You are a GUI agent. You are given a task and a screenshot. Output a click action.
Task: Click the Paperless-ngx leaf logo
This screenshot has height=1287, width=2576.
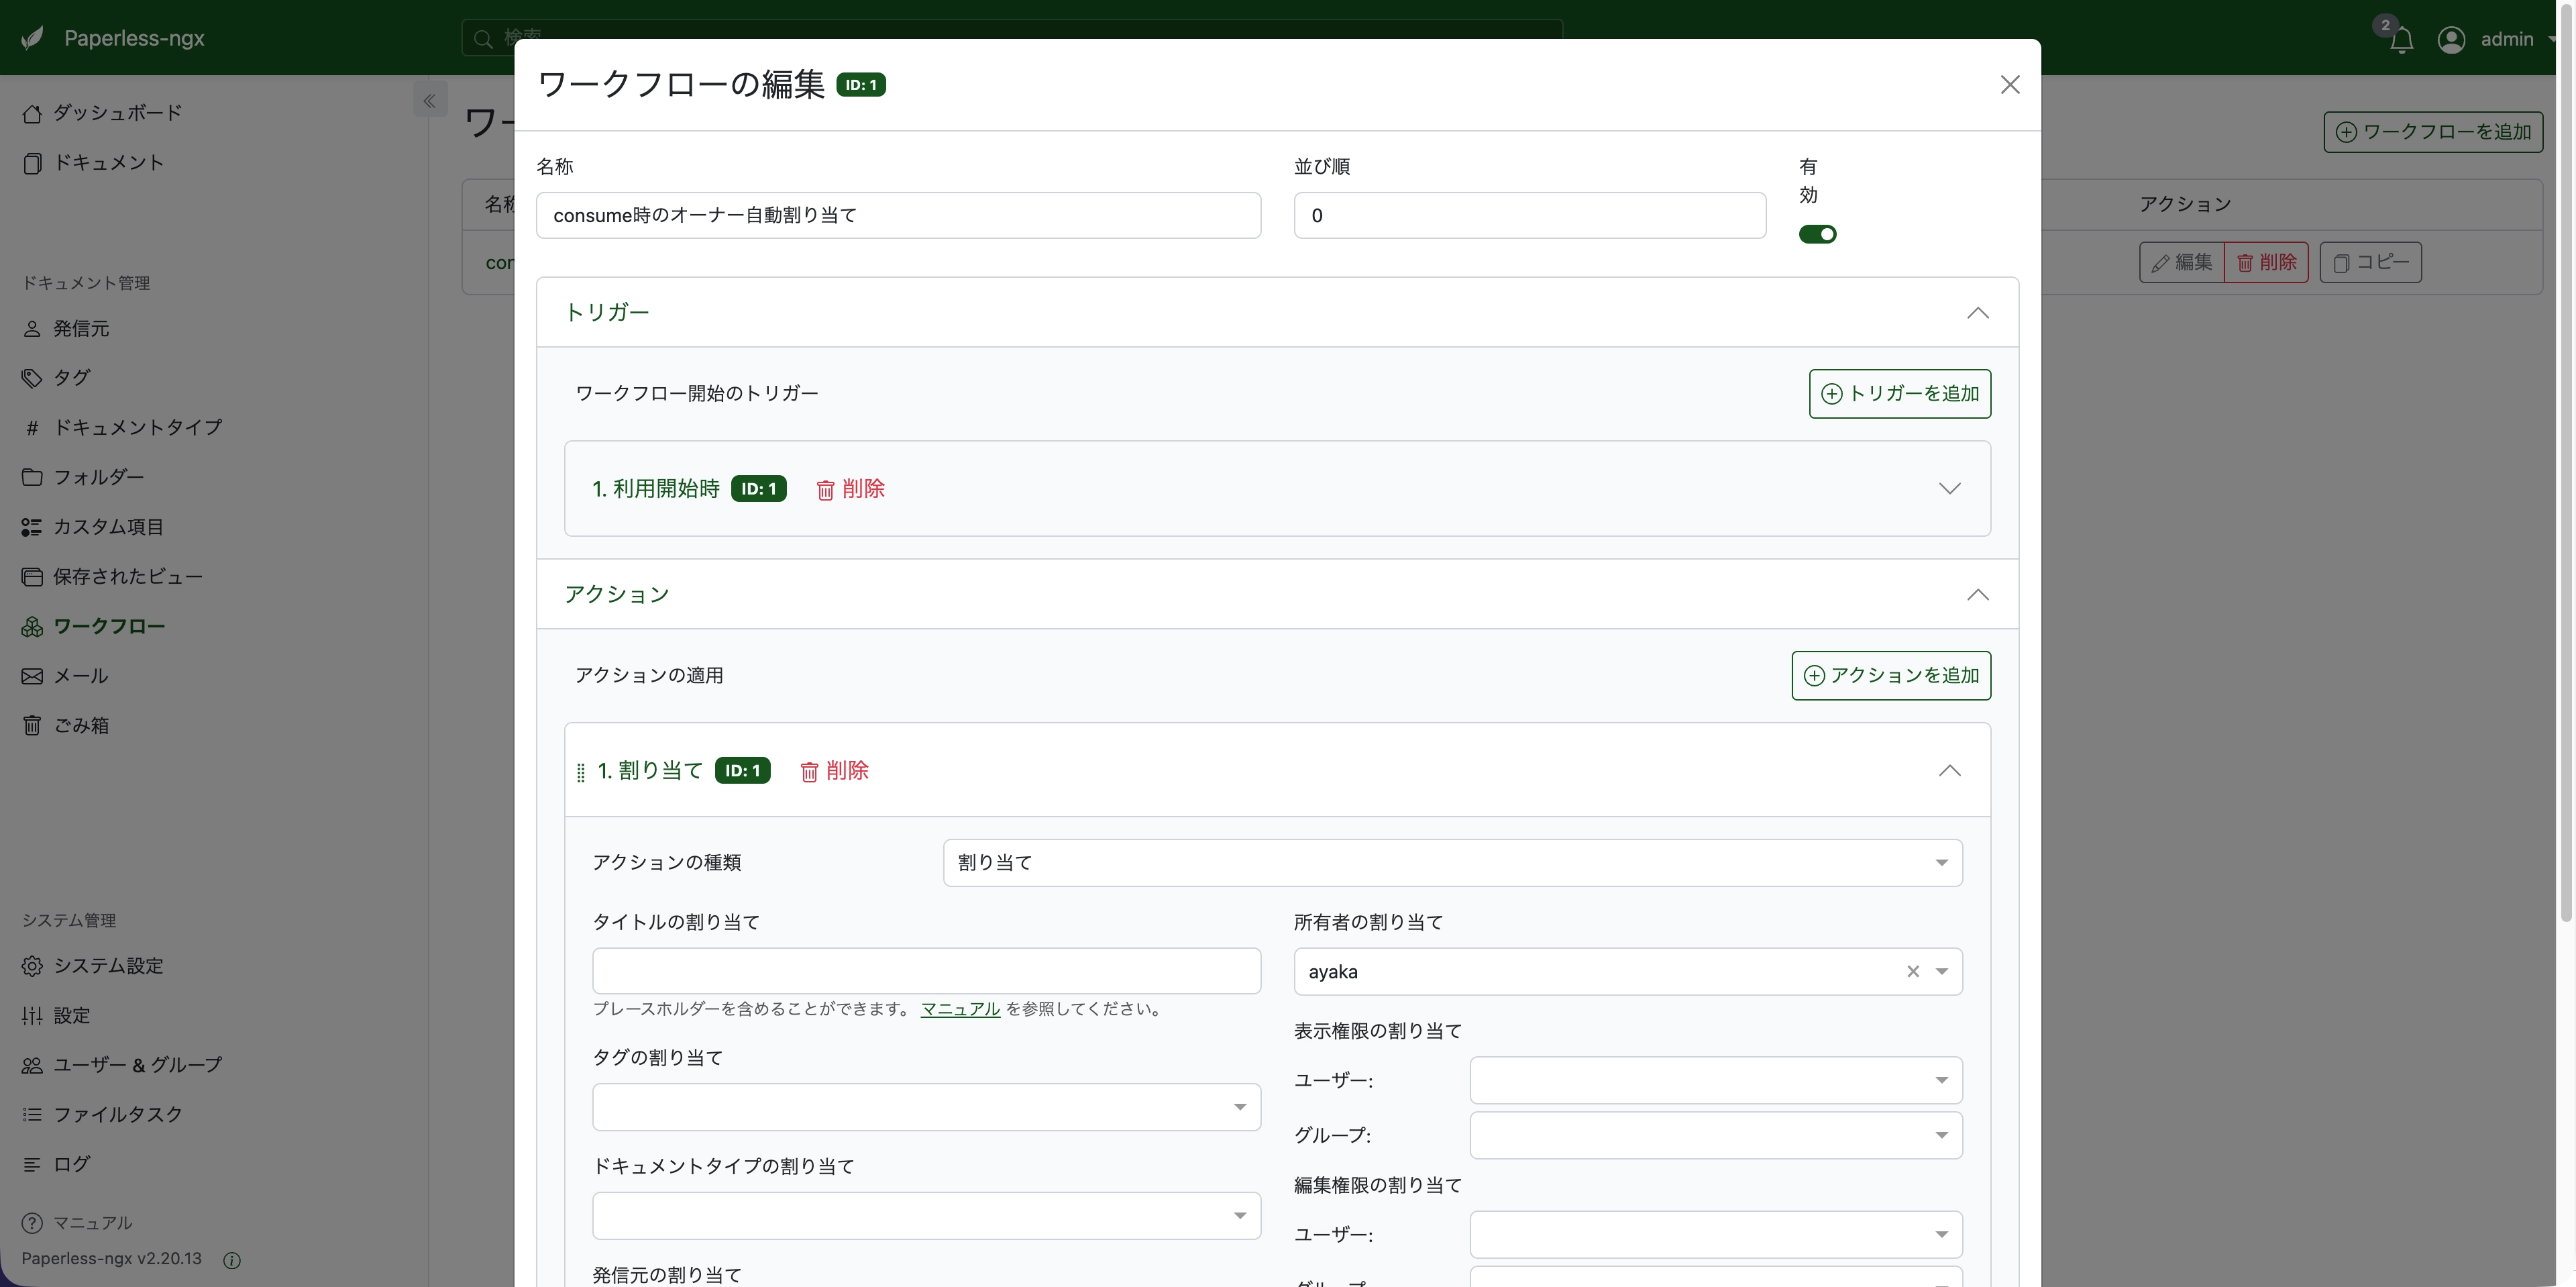32,38
